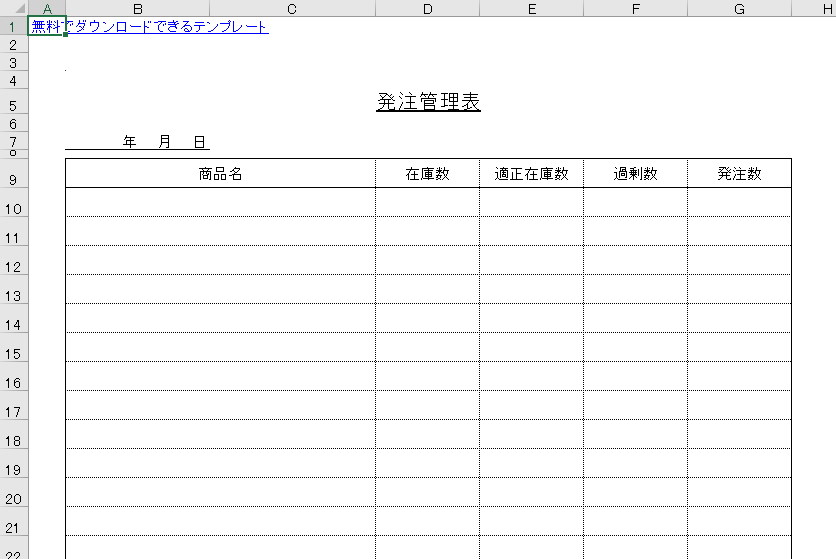Click the 発注管理表 title text

(x=428, y=102)
